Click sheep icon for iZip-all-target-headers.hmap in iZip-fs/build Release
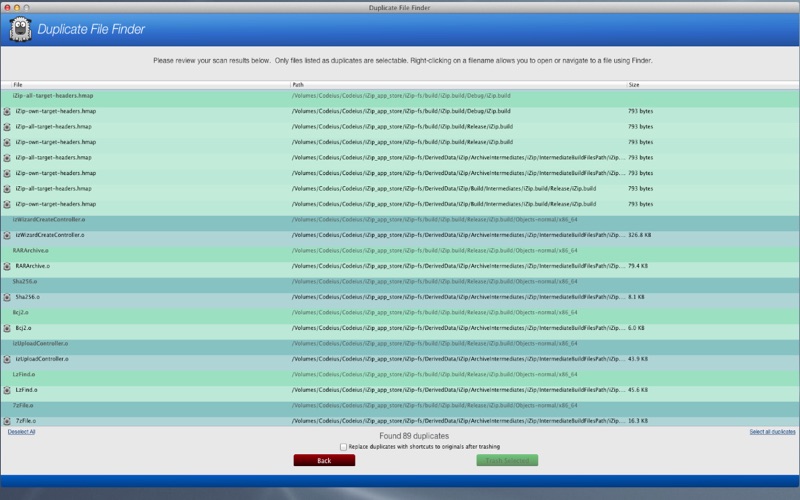The image size is (800, 500). 7,127
